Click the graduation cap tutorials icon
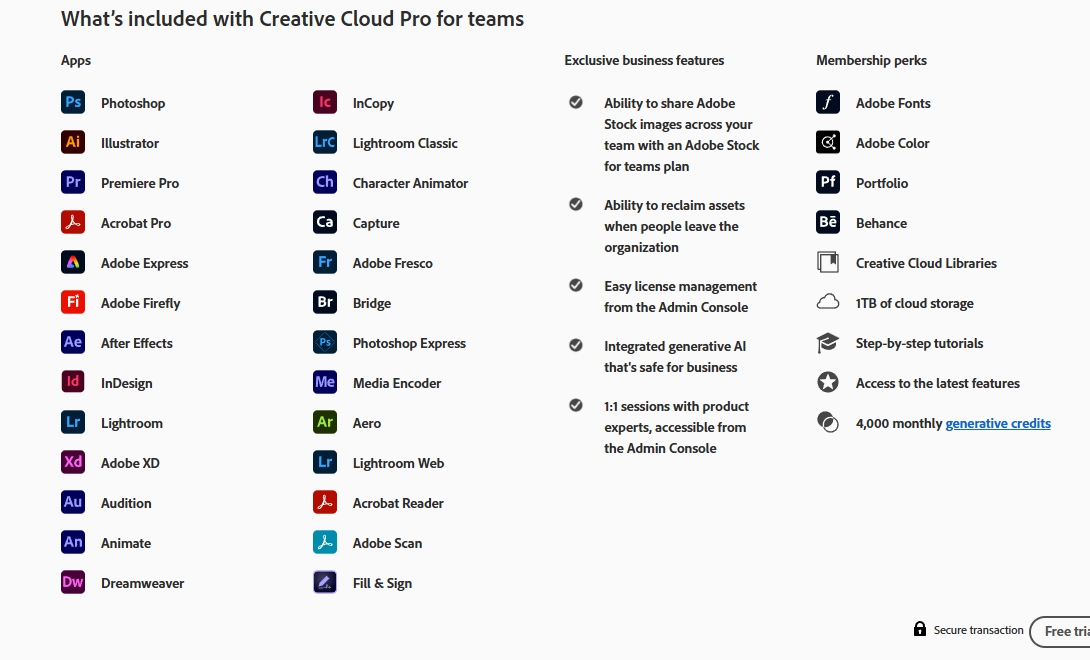 pyautogui.click(x=828, y=342)
